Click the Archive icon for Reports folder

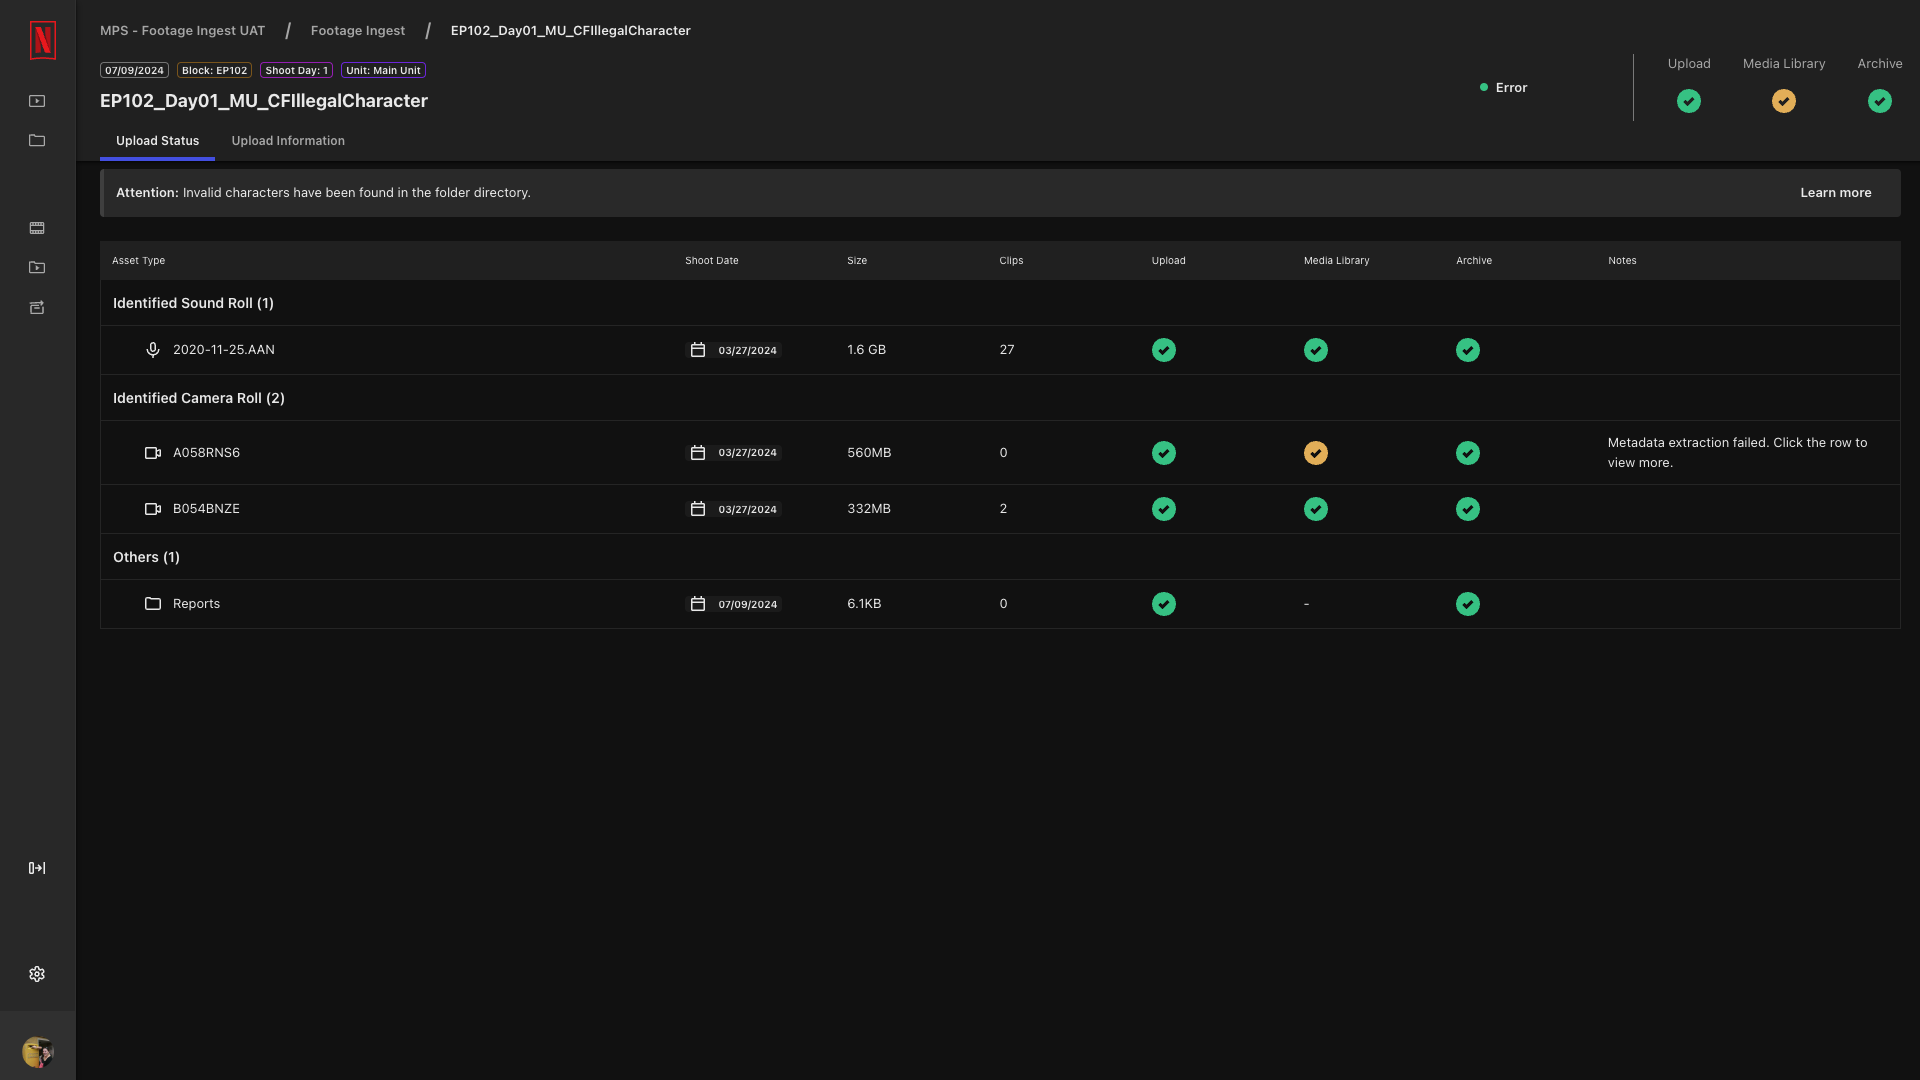point(1468,604)
